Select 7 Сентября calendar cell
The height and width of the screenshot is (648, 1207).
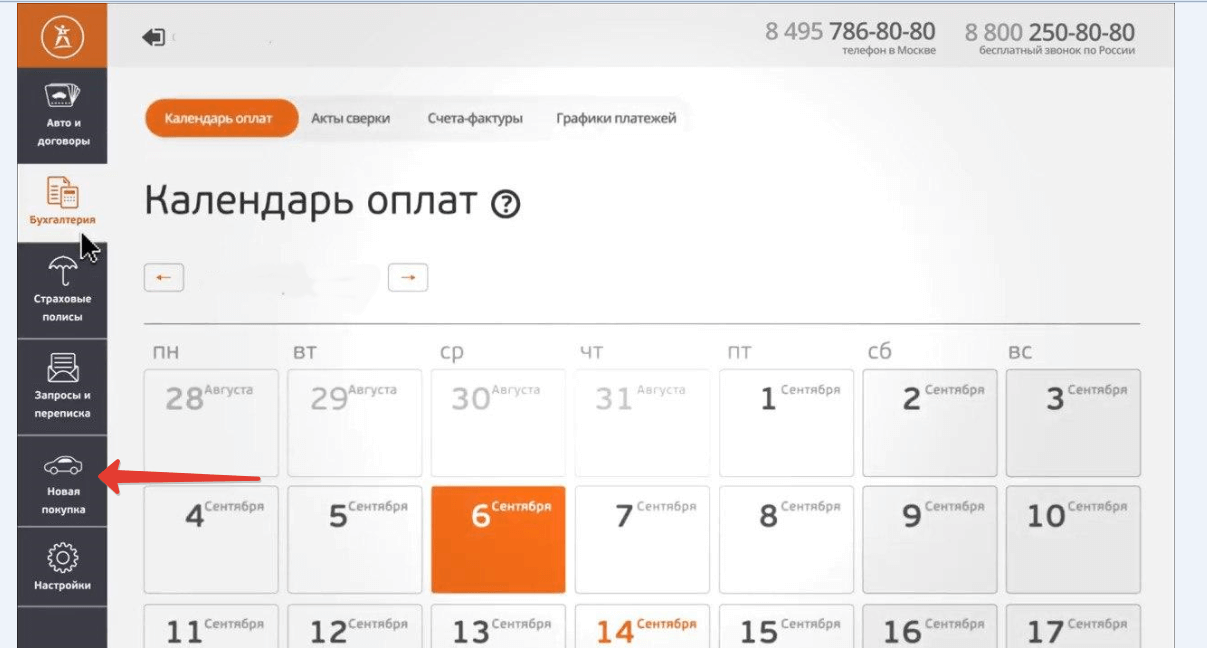coord(642,540)
